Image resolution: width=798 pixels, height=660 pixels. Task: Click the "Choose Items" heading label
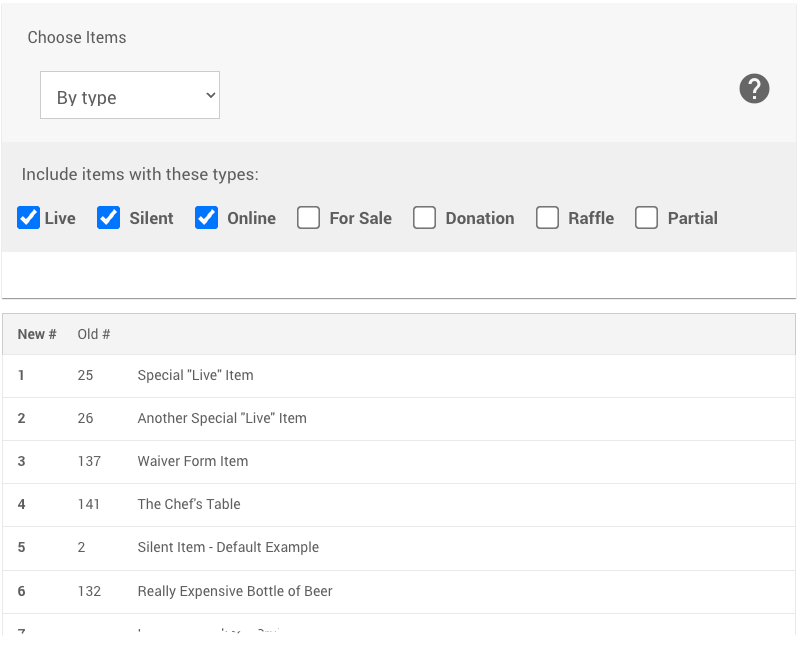pyautogui.click(x=77, y=38)
